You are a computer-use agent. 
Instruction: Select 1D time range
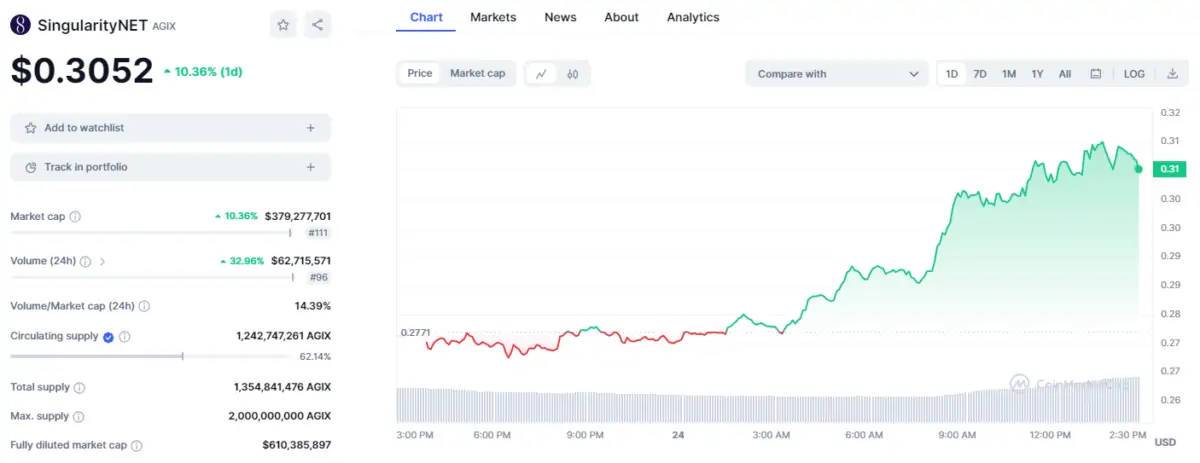pos(952,74)
